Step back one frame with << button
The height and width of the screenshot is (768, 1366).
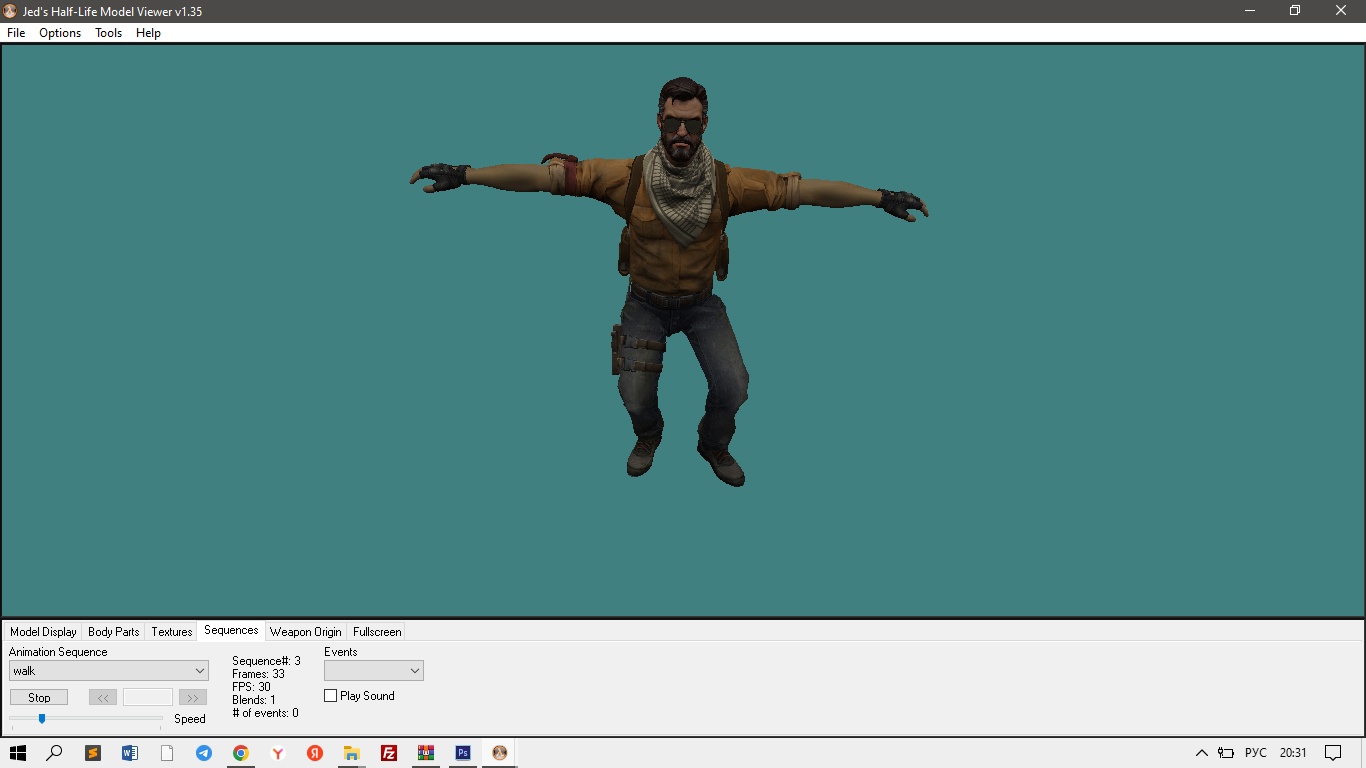click(x=103, y=698)
